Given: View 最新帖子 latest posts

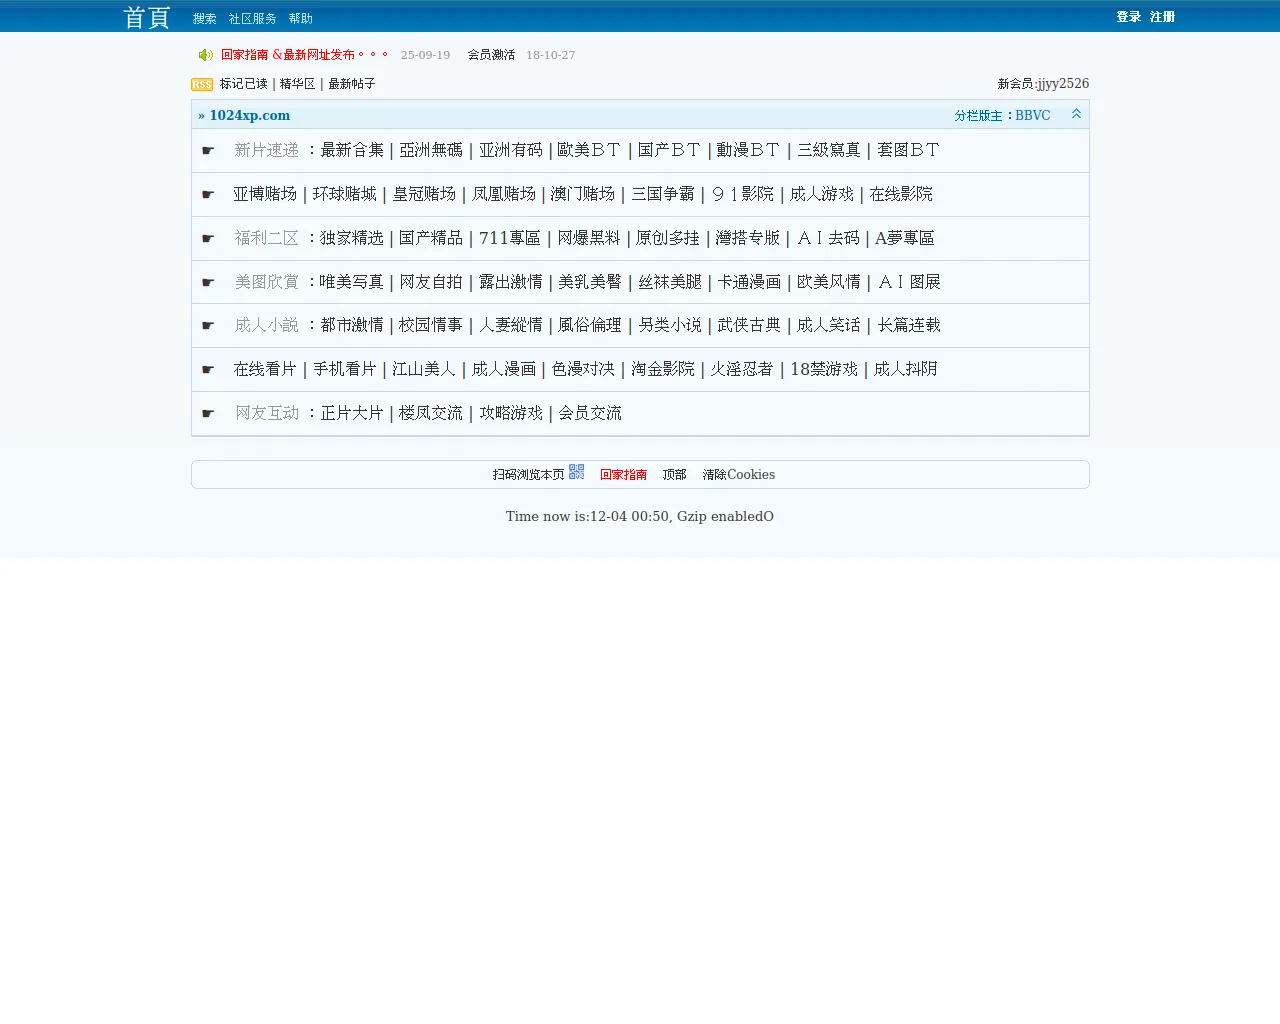Looking at the screenshot, I should 351,84.
